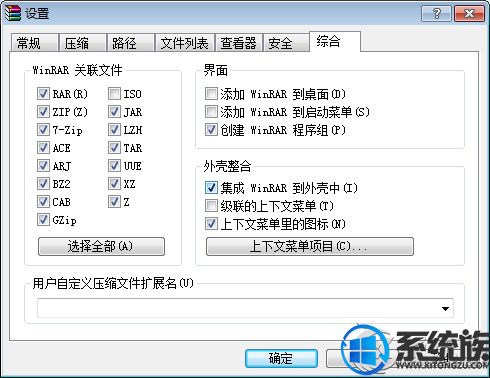Viewport: 490px width, 378px height.
Task: Uncheck the Z association checkbox
Action: pyautogui.click(x=114, y=202)
